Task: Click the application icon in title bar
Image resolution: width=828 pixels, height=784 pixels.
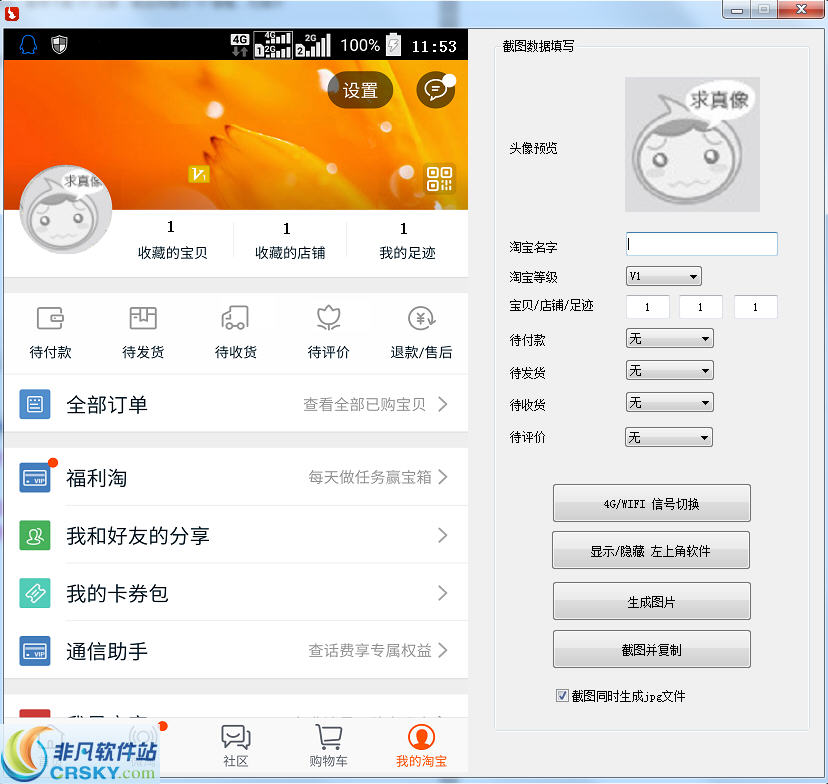Action: point(12,13)
